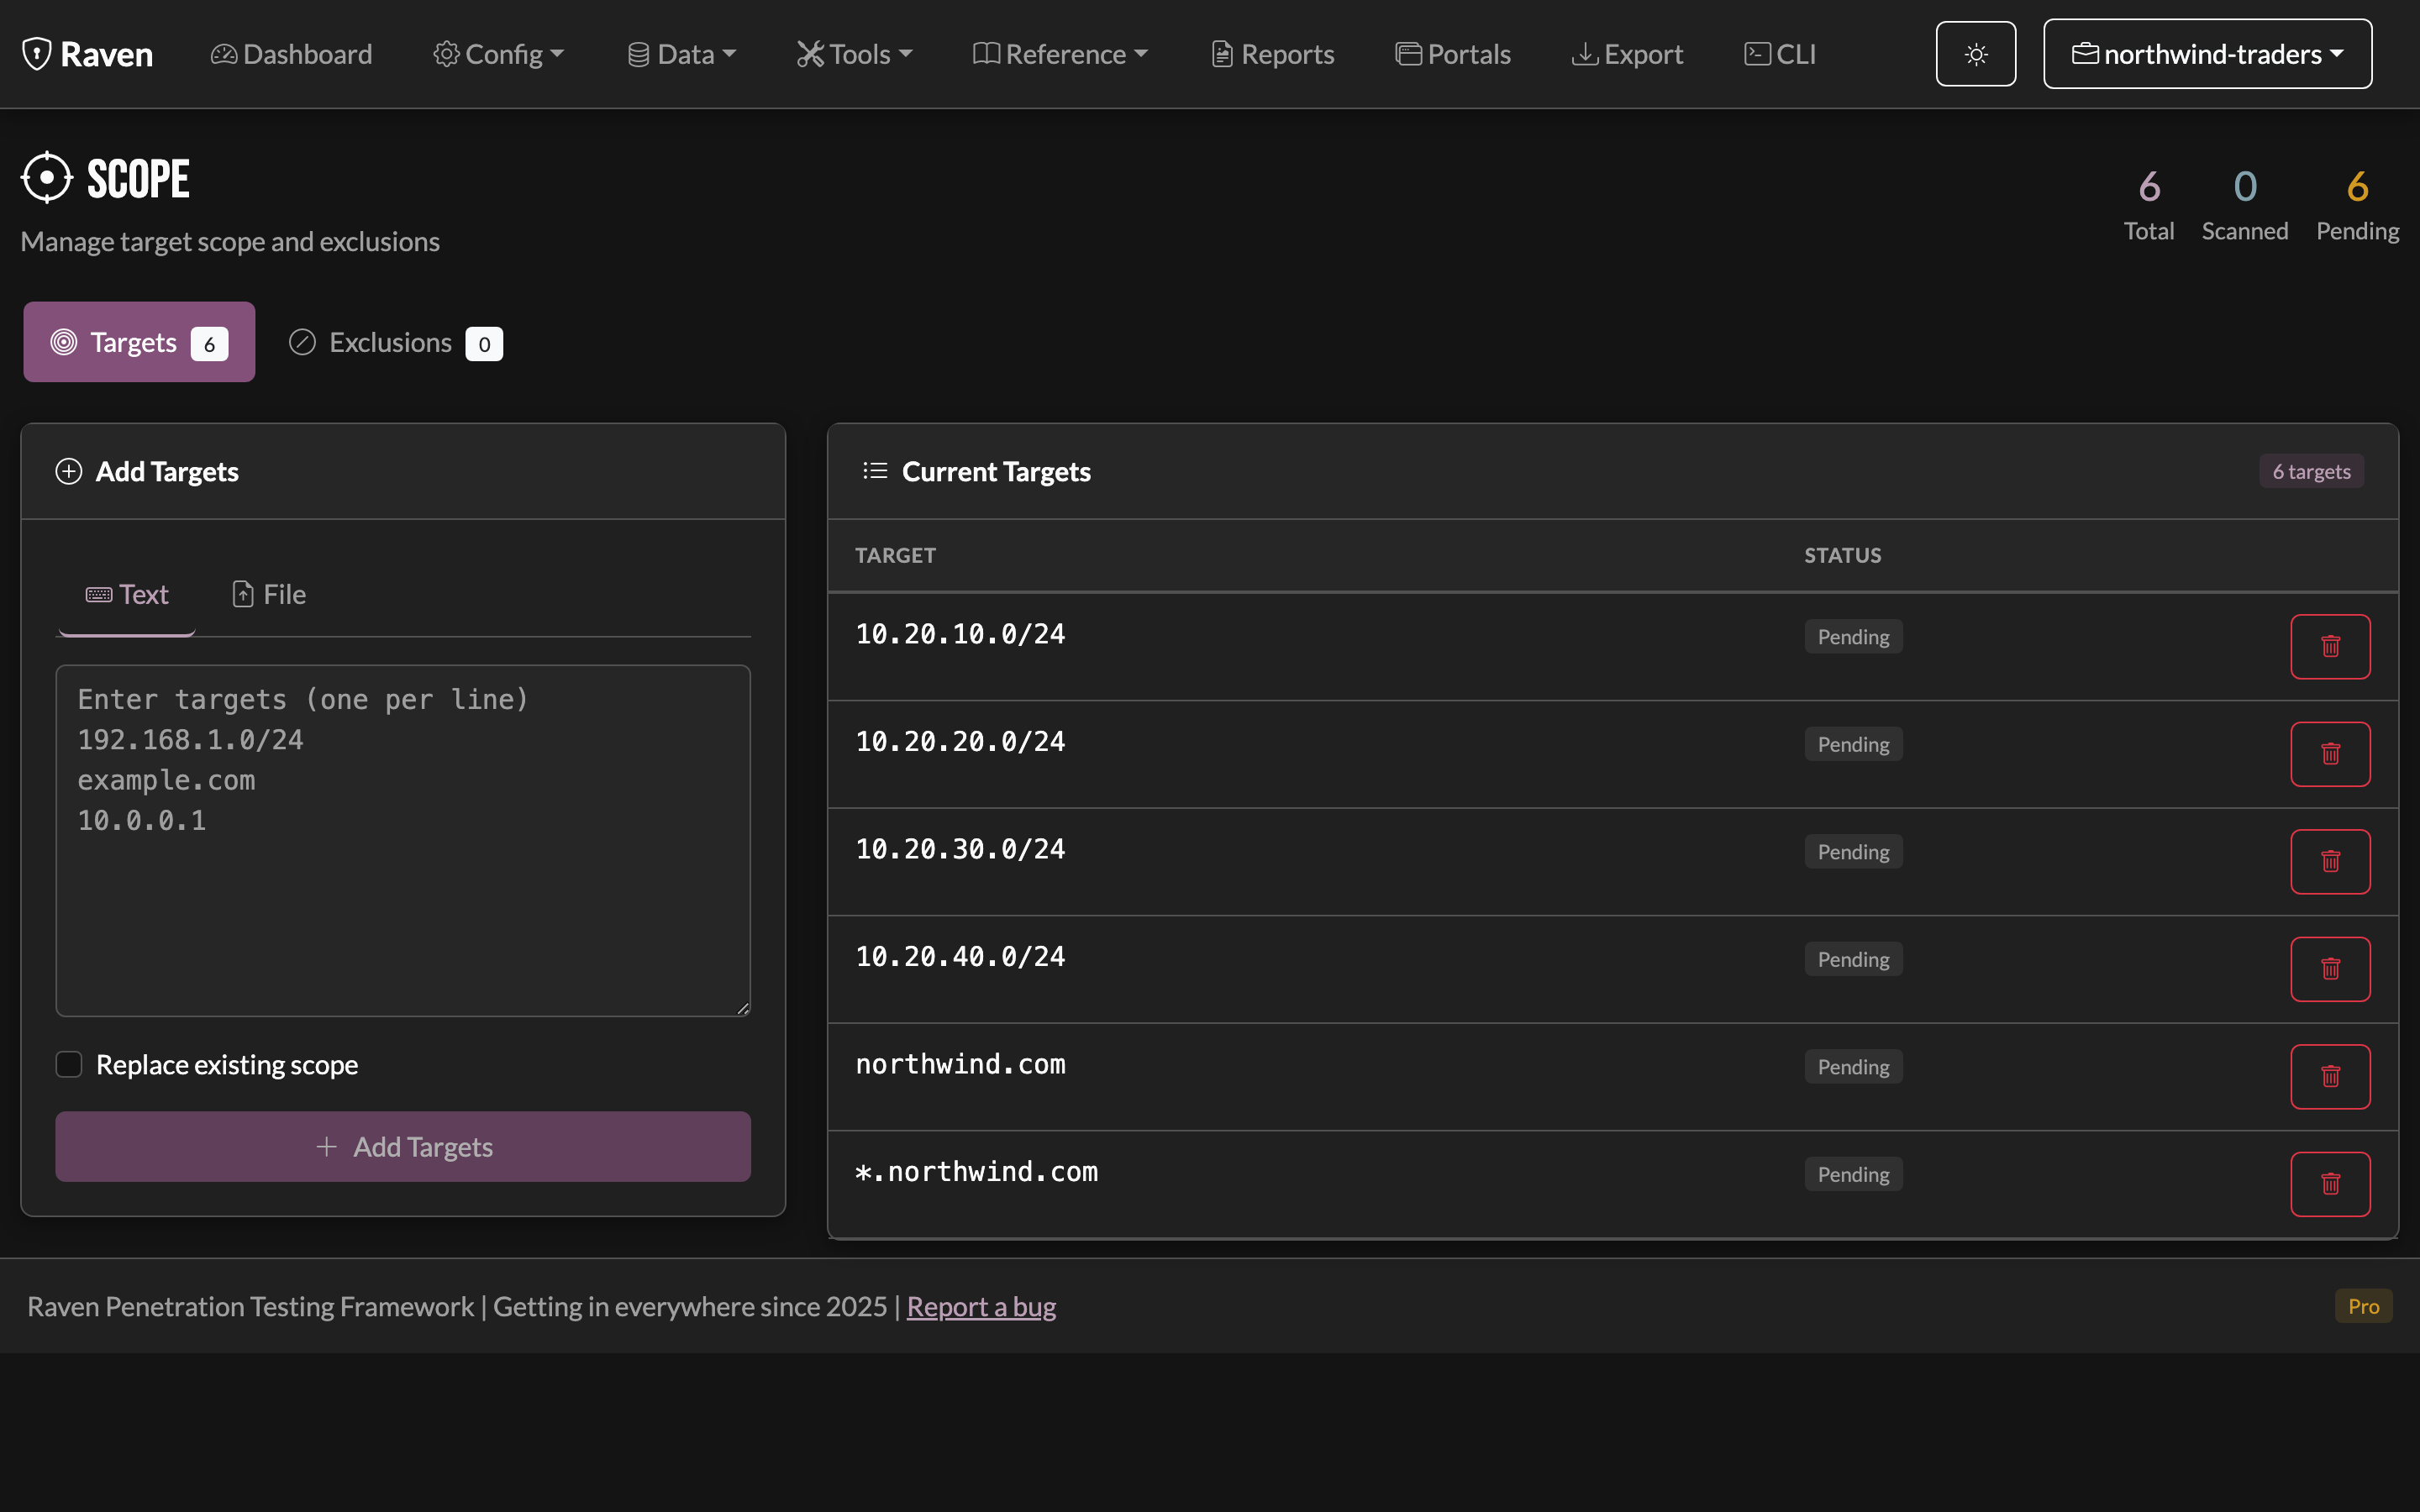
Task: Go to the Dashboard page
Action: pyautogui.click(x=291, y=54)
